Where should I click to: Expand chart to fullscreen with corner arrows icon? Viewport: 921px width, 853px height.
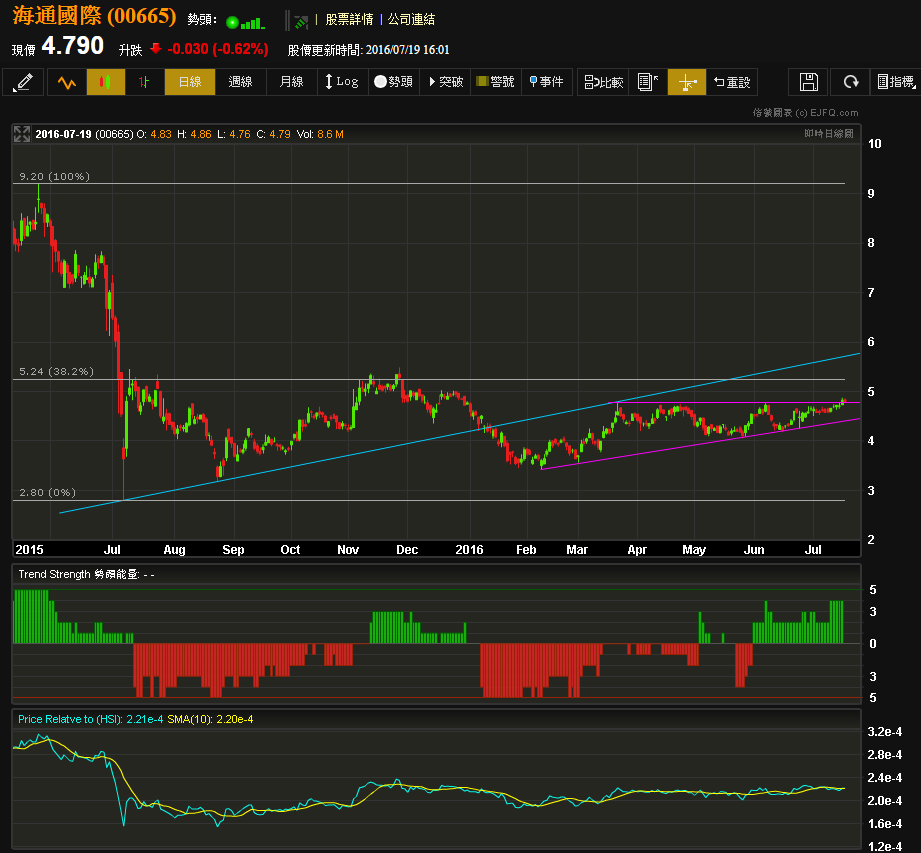click(x=22, y=134)
